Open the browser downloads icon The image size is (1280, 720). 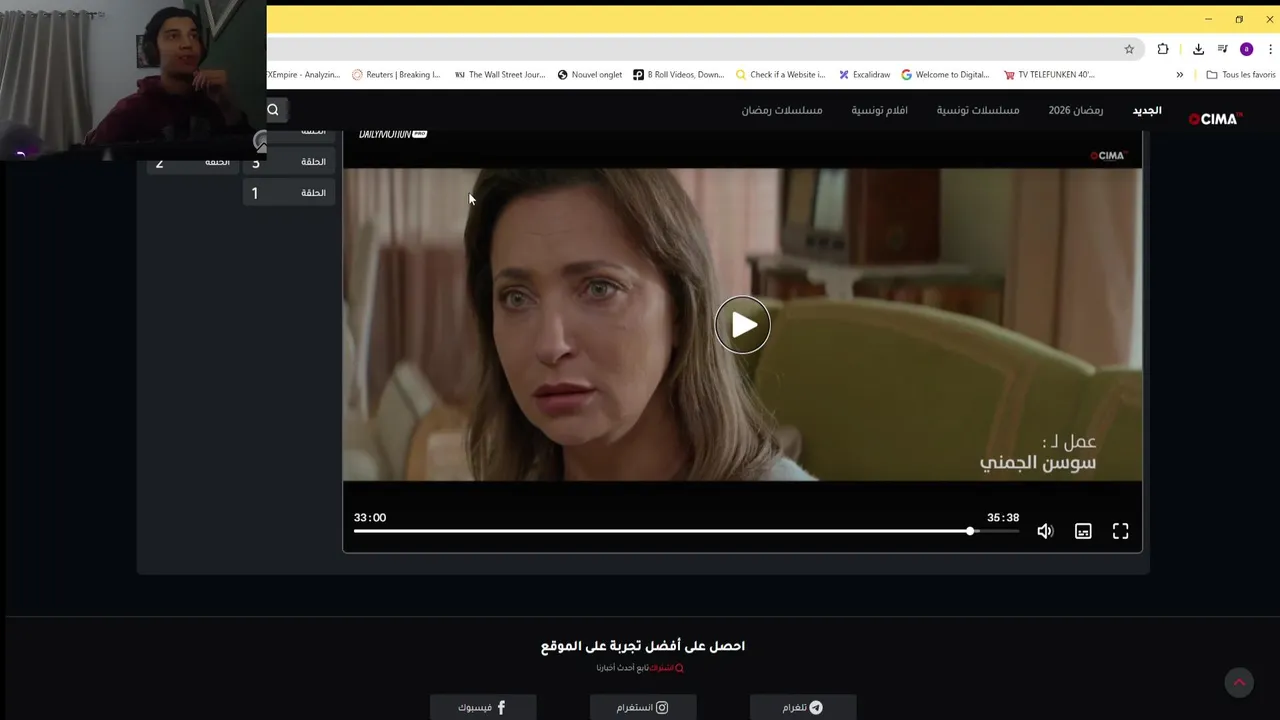(1198, 49)
